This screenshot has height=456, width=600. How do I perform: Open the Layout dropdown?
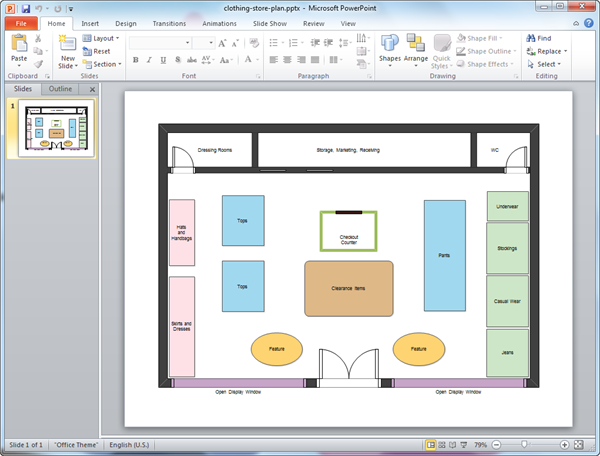click(101, 38)
